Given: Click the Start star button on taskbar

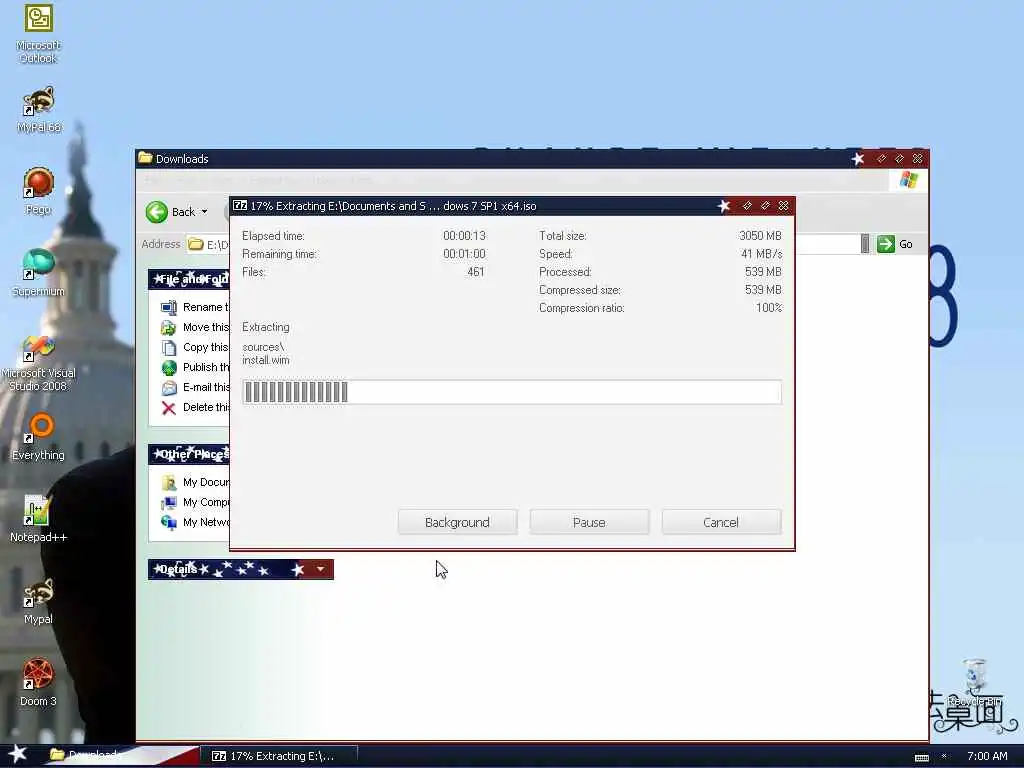Looking at the screenshot, I should pyautogui.click(x=17, y=754).
